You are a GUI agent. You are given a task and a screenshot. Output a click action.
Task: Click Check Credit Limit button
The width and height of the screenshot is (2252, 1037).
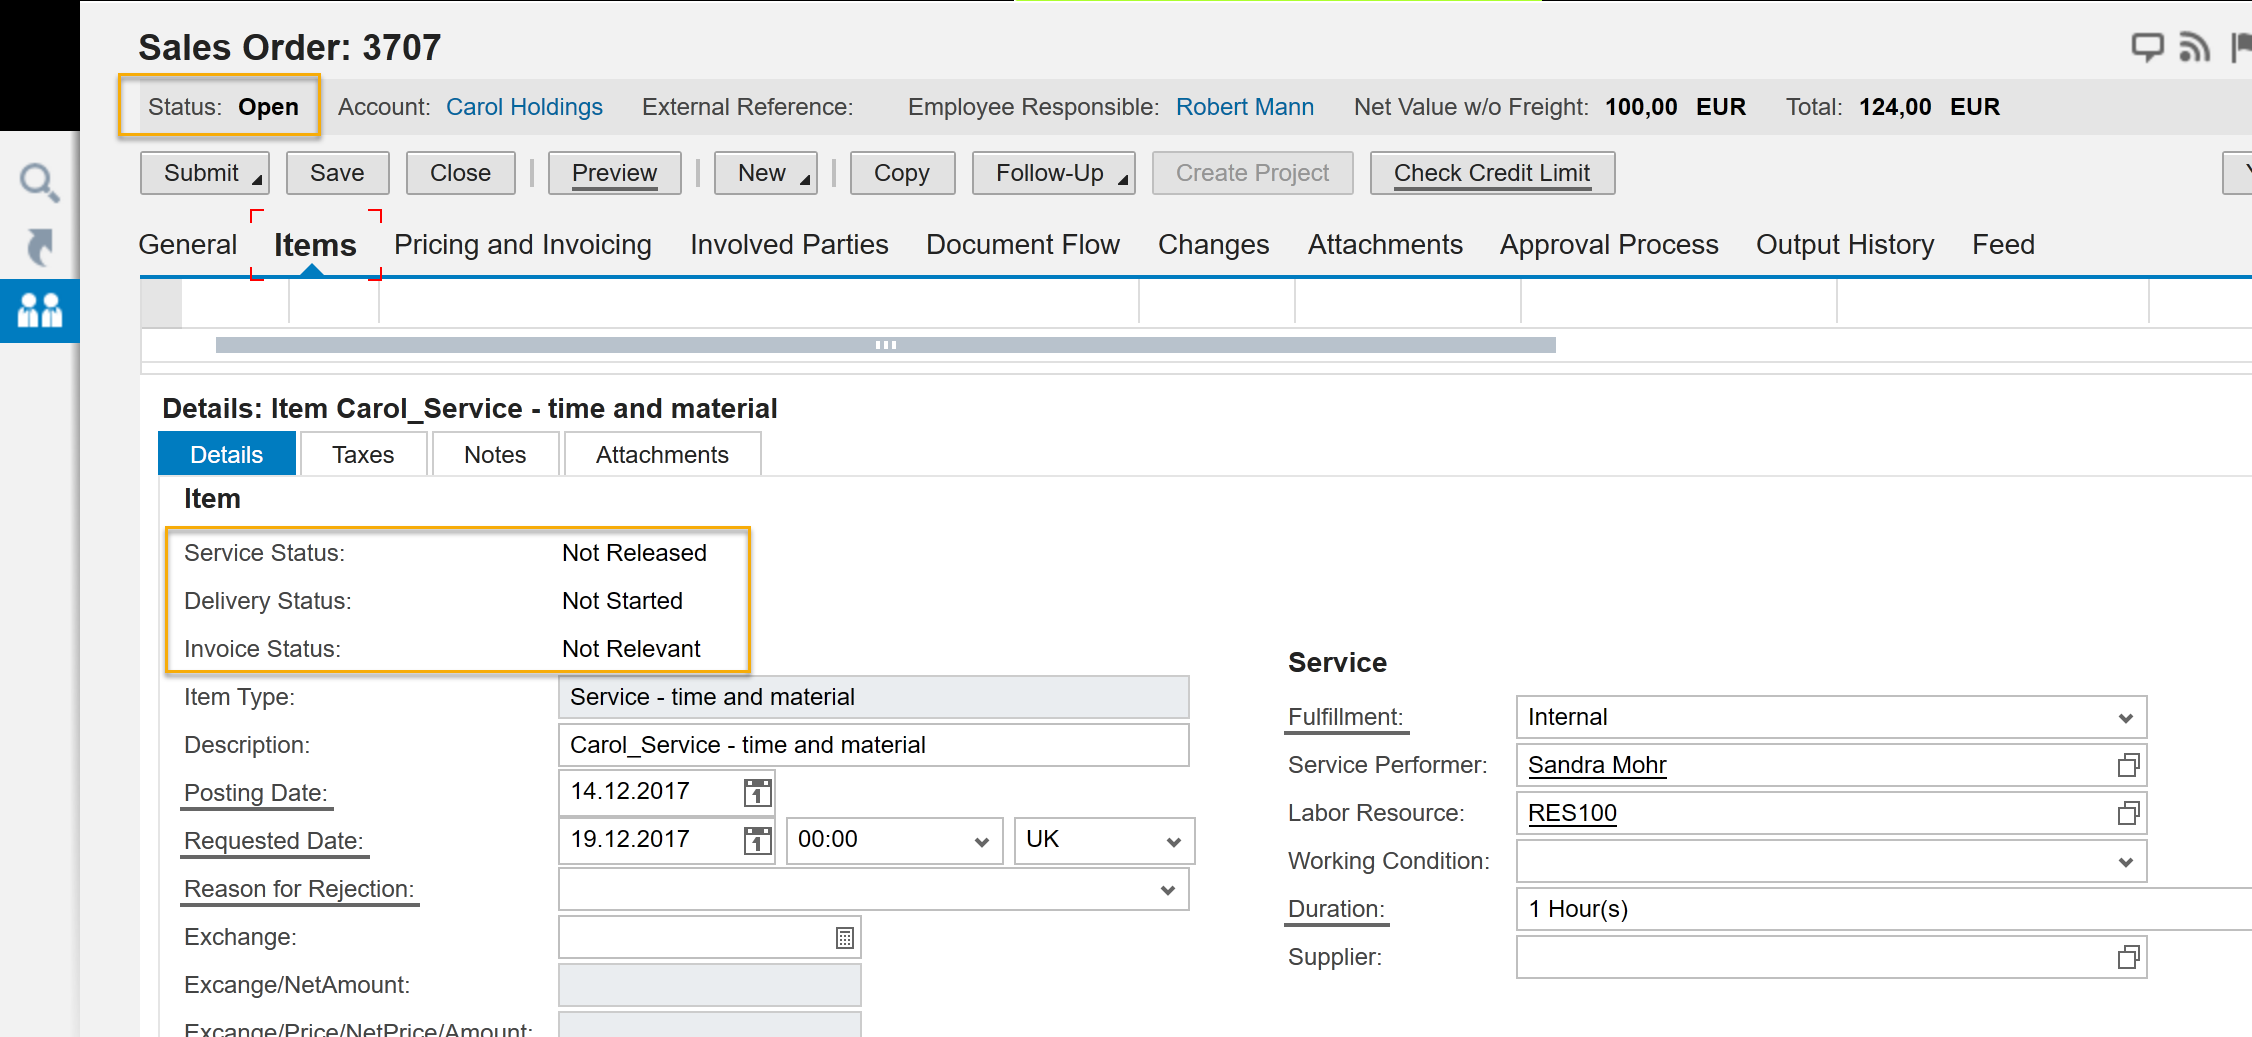coord(1492,173)
